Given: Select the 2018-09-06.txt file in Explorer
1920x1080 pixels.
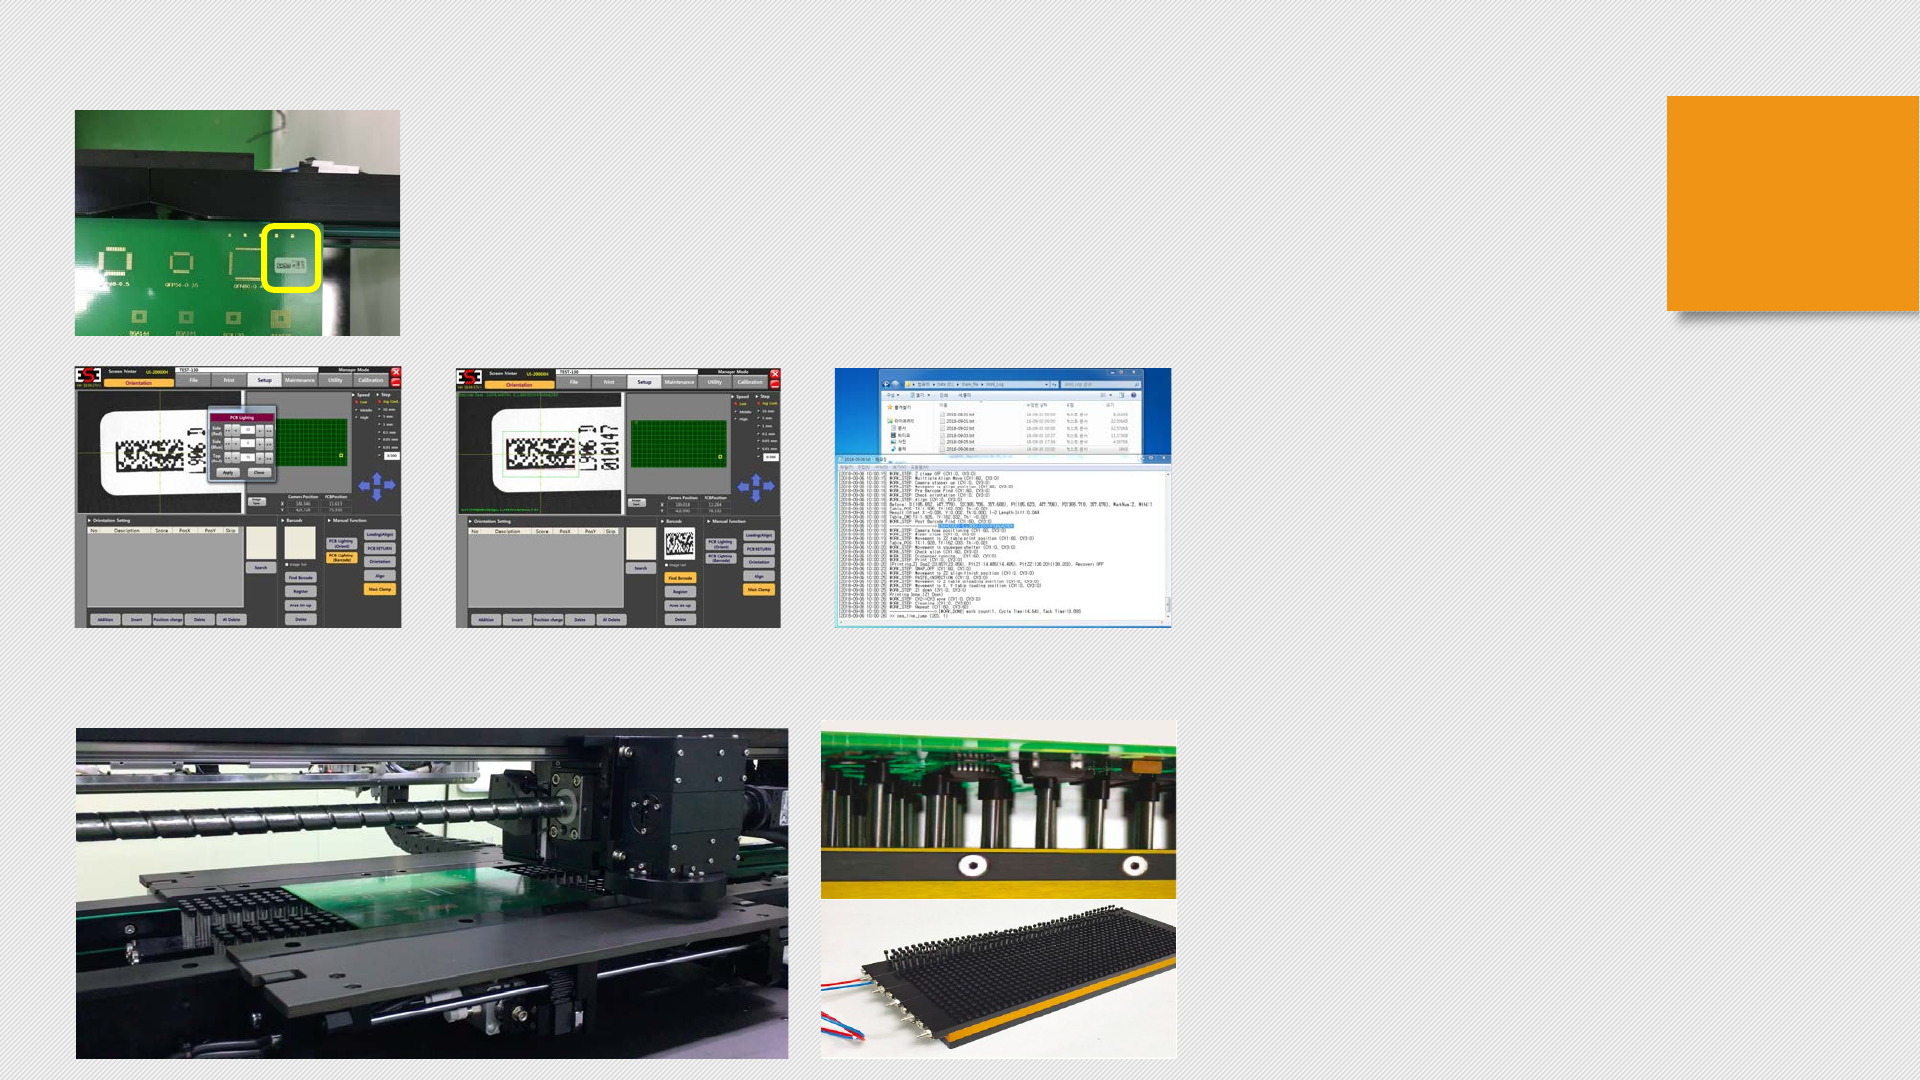Looking at the screenshot, I should pyautogui.click(x=960, y=449).
